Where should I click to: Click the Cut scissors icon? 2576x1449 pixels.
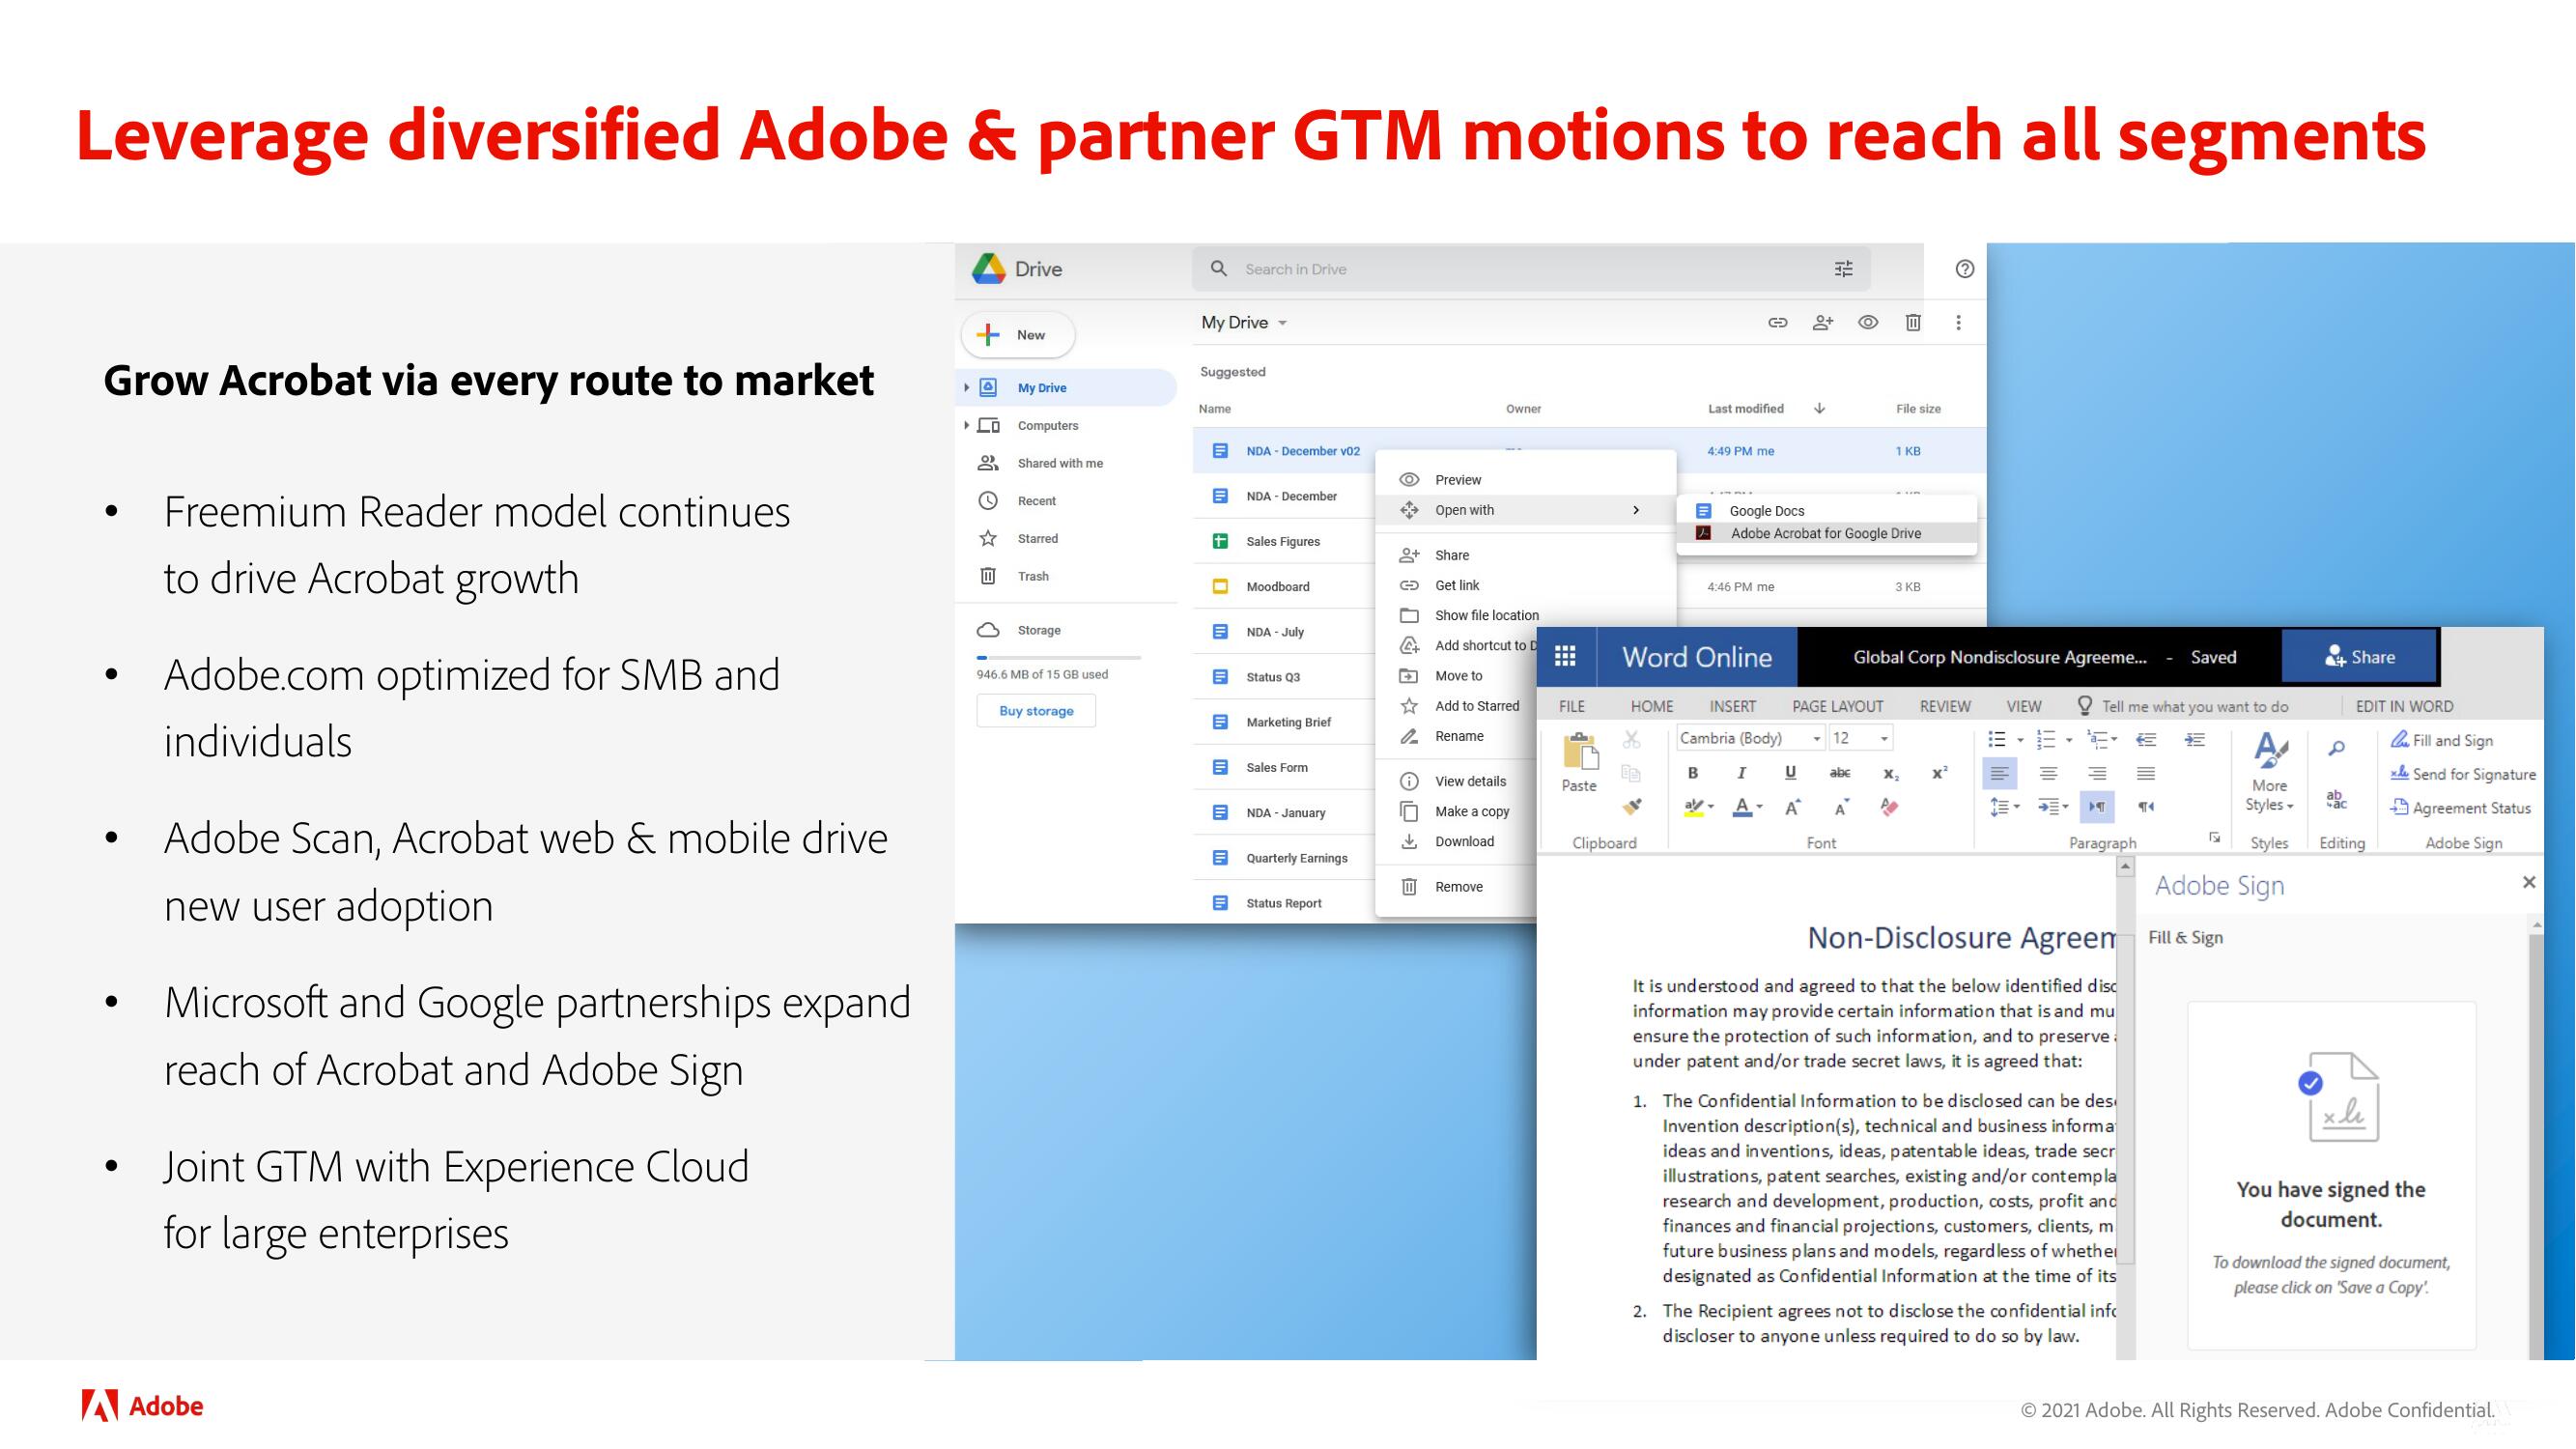coord(1631,739)
